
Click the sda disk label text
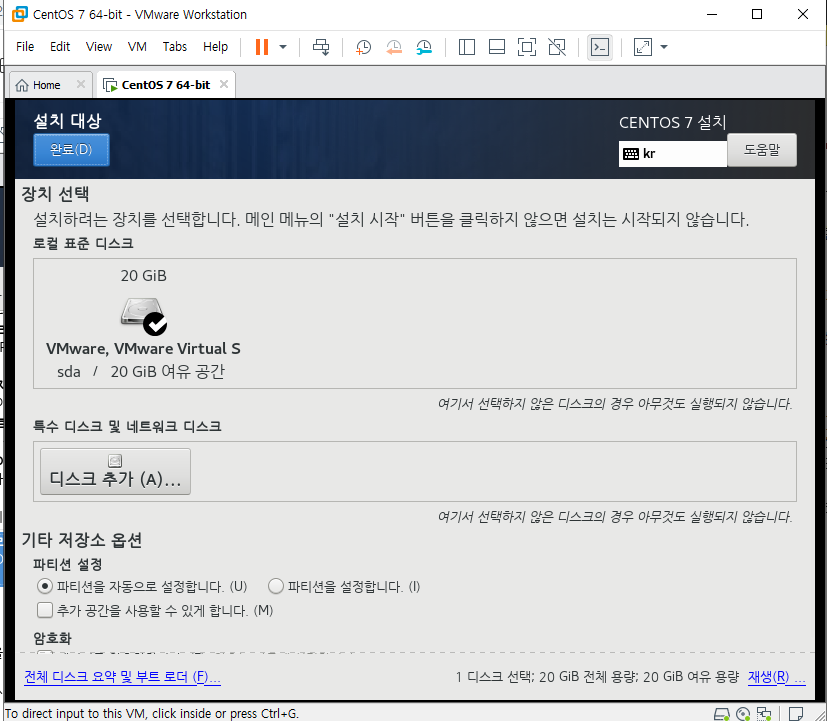69,372
